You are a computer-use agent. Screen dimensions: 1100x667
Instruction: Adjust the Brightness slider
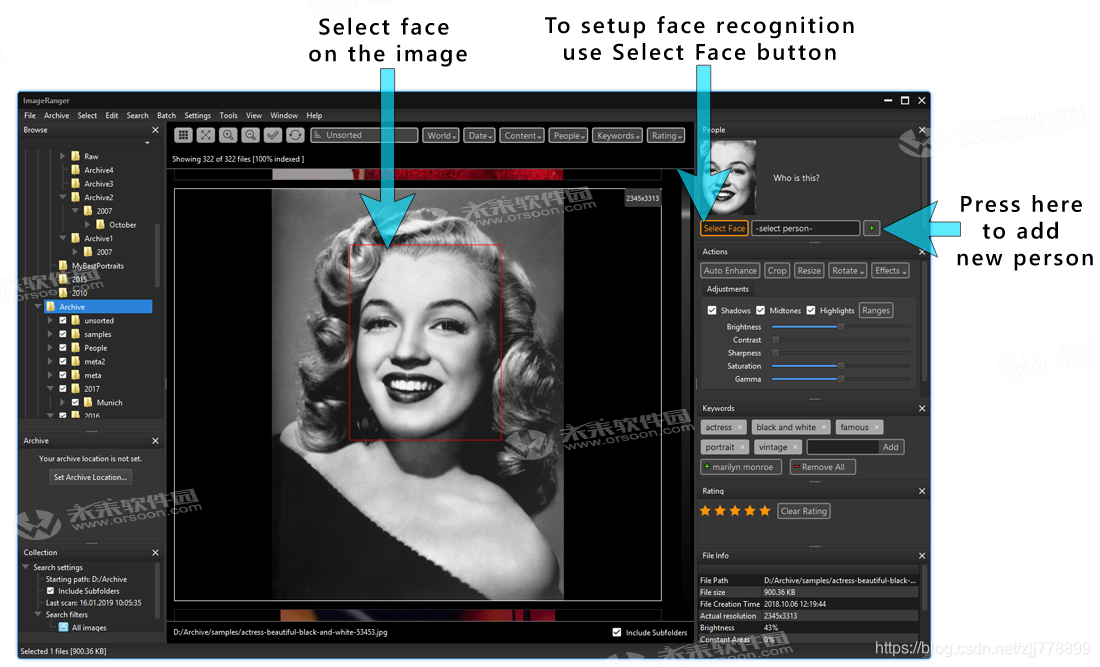tap(840, 327)
